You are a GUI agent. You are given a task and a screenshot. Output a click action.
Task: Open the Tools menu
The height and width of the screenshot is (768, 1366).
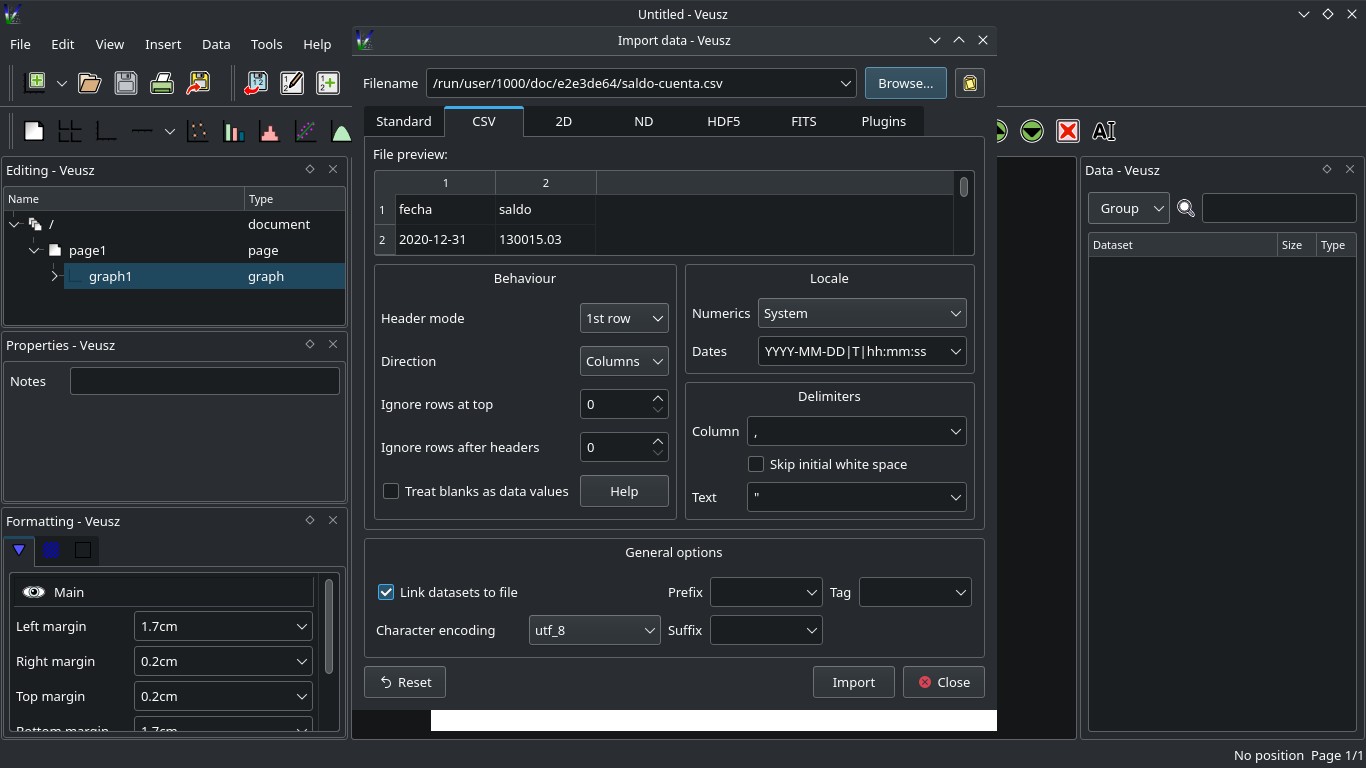[x=266, y=44]
